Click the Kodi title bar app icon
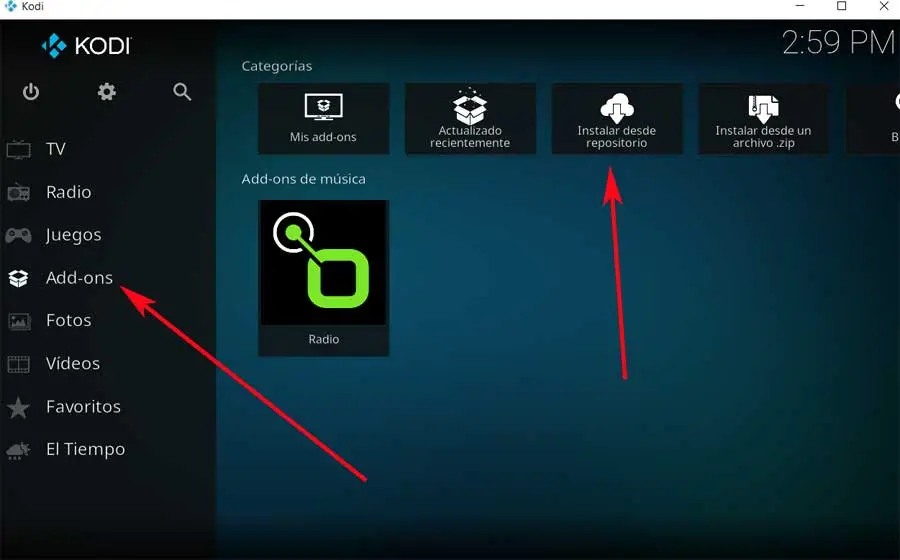The height and width of the screenshot is (560, 900). click(10, 6)
